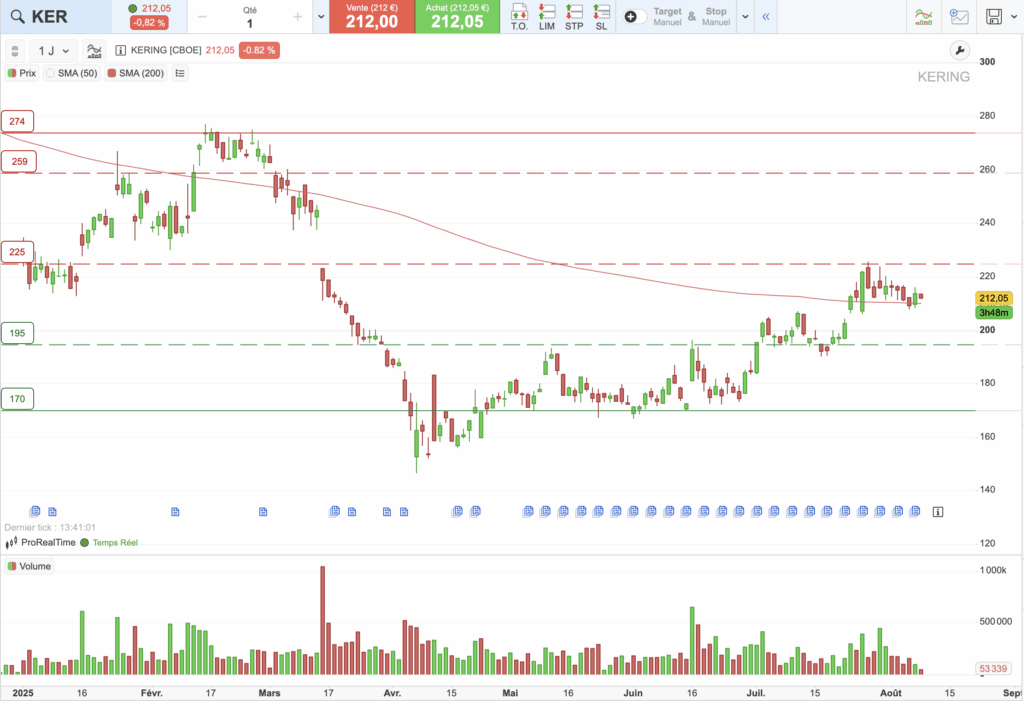Click the green 3h48m countdown tag
This screenshot has height=701, width=1024.
993,313
